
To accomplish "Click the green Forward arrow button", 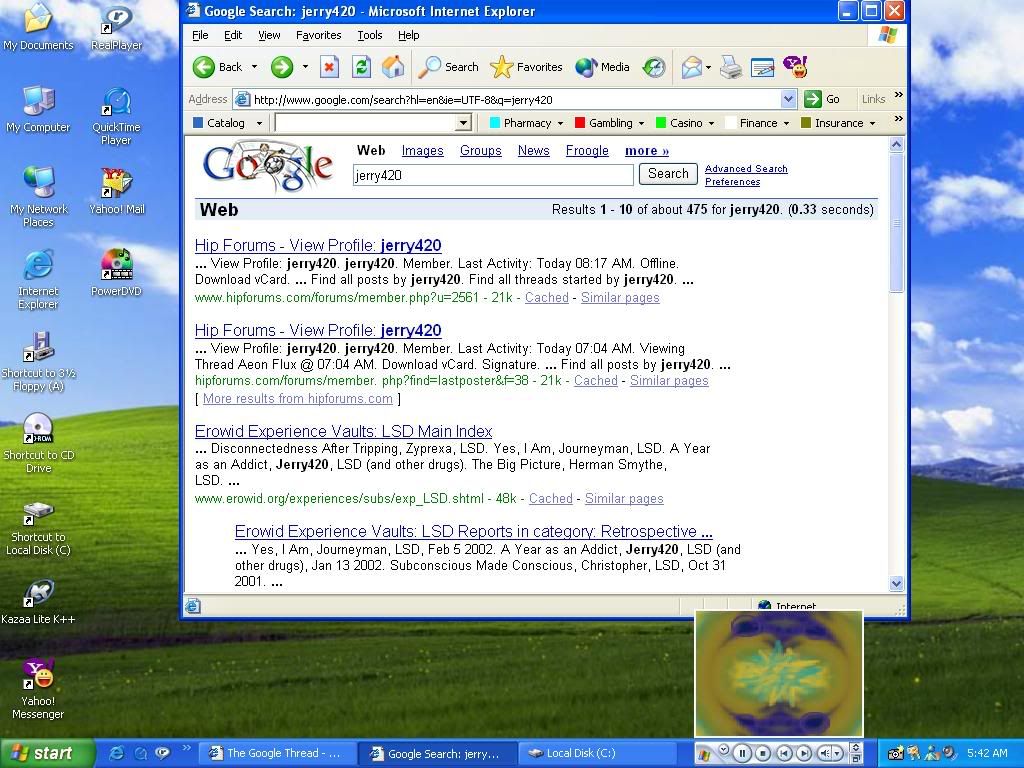I will [282, 67].
